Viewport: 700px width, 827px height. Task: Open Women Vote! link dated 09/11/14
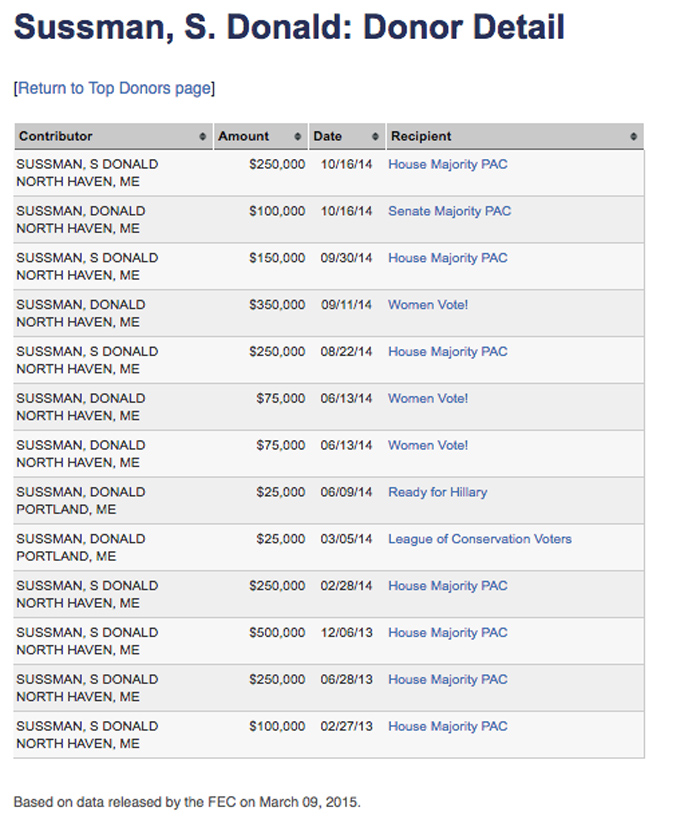tap(427, 305)
